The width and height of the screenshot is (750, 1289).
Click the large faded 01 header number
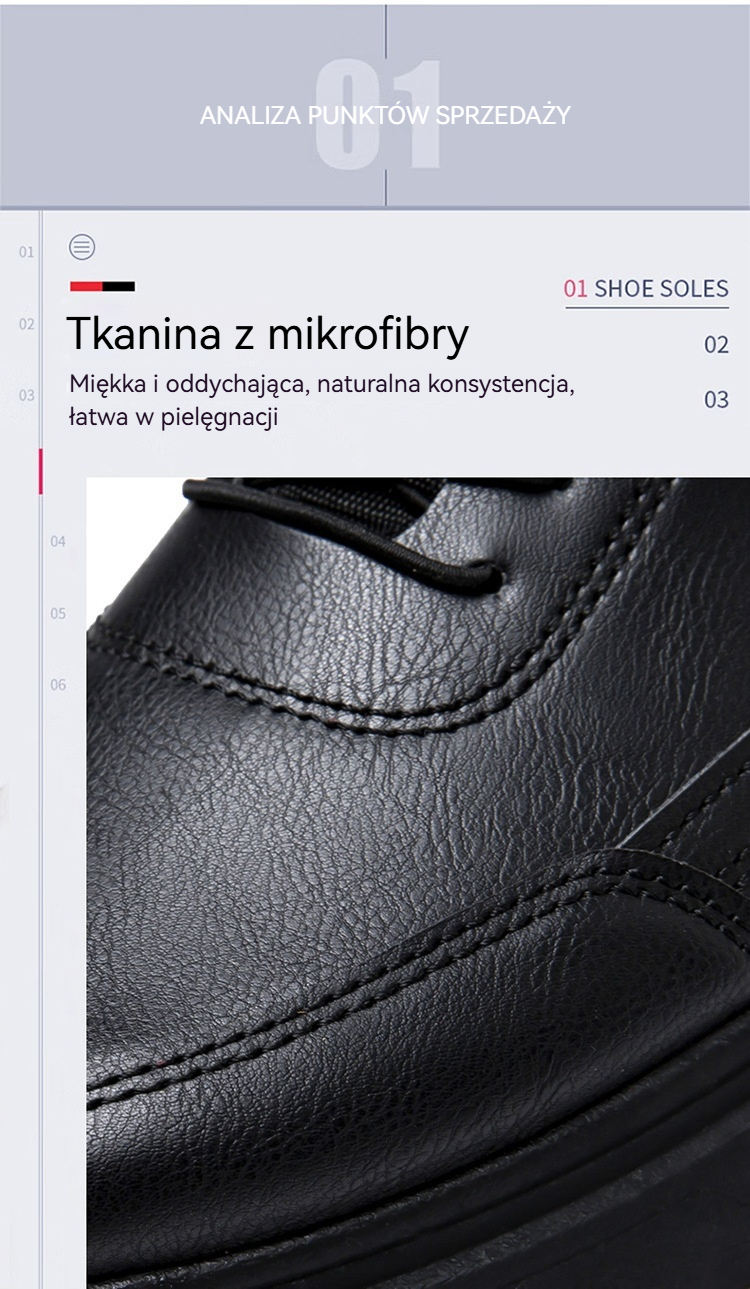point(378,115)
